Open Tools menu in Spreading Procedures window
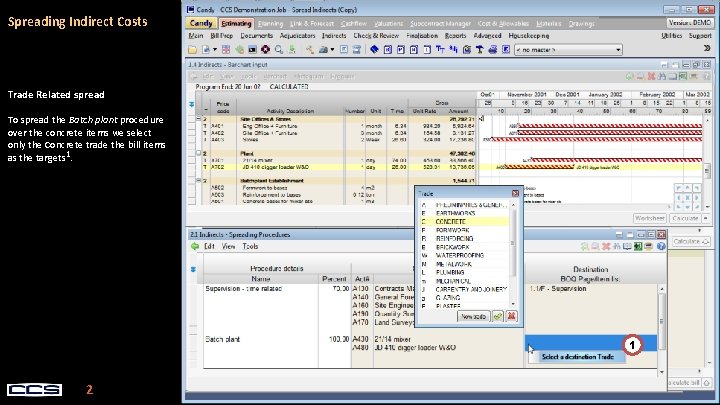This screenshot has height=405, width=720. point(250,247)
